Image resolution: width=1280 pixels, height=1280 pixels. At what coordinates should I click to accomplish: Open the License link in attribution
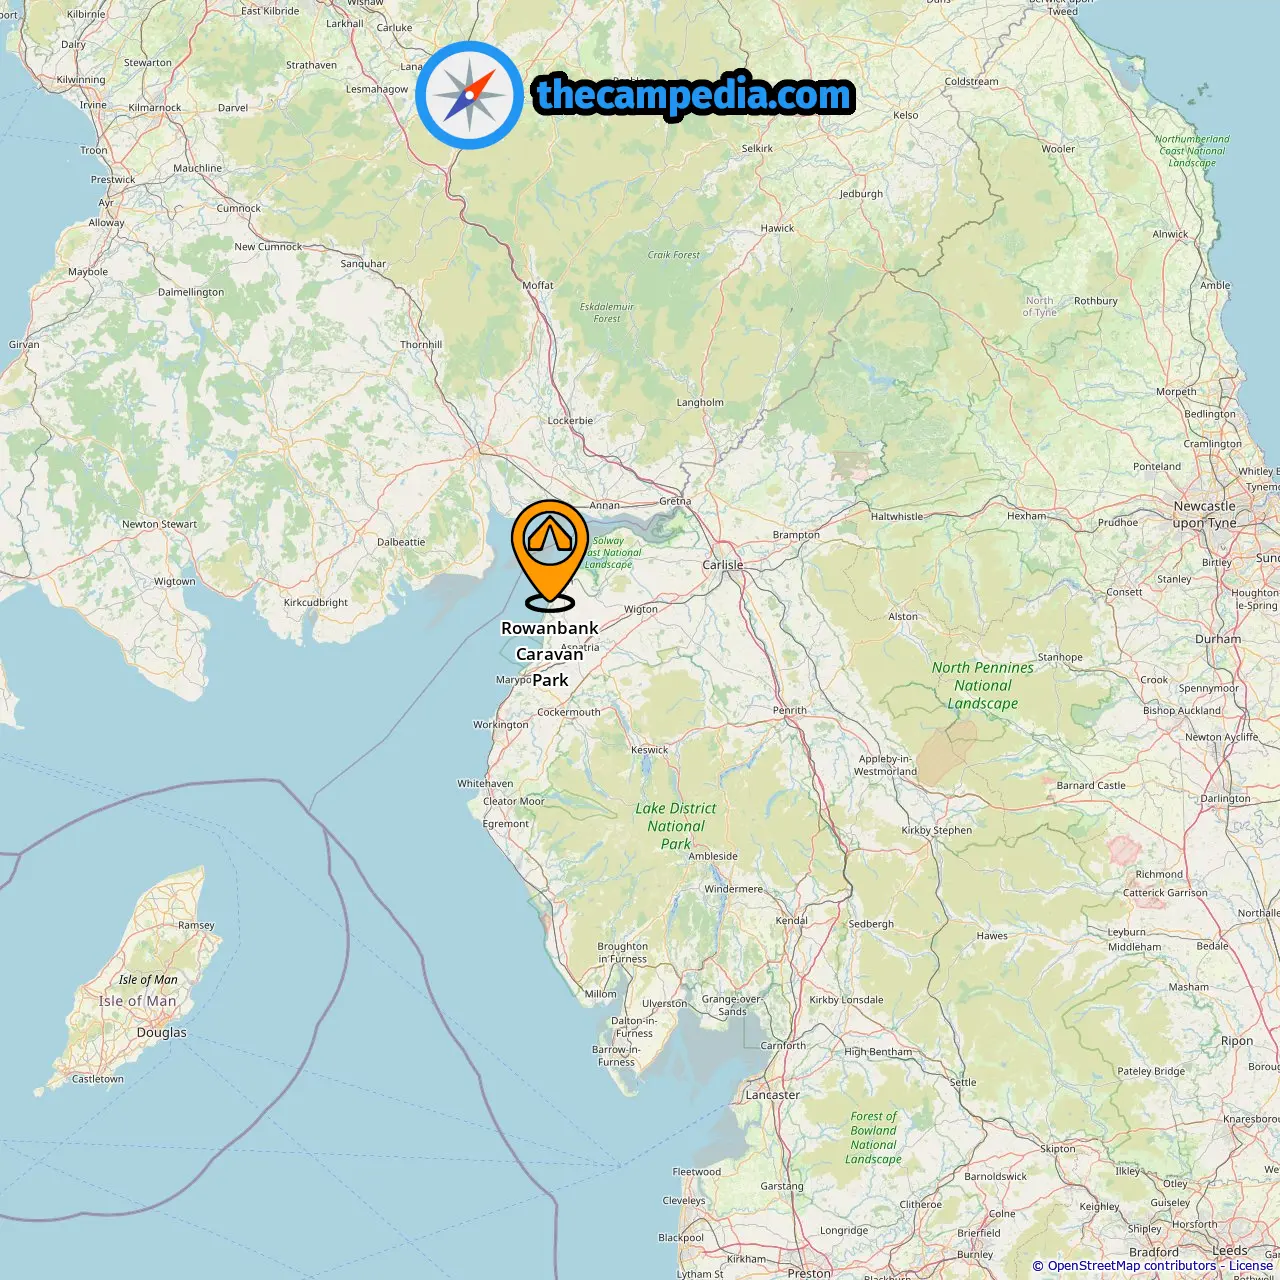pyautogui.click(x=1250, y=1266)
